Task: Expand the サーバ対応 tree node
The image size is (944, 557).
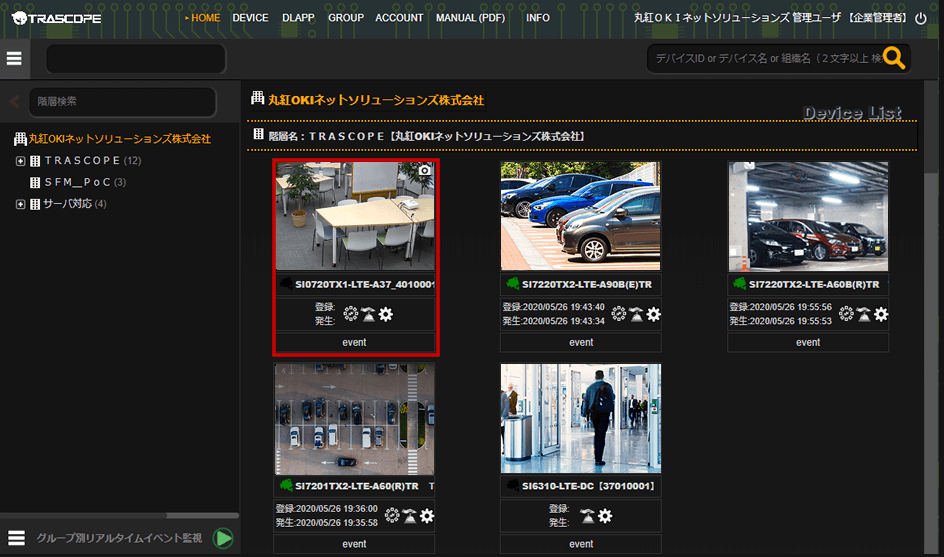Action: point(20,205)
